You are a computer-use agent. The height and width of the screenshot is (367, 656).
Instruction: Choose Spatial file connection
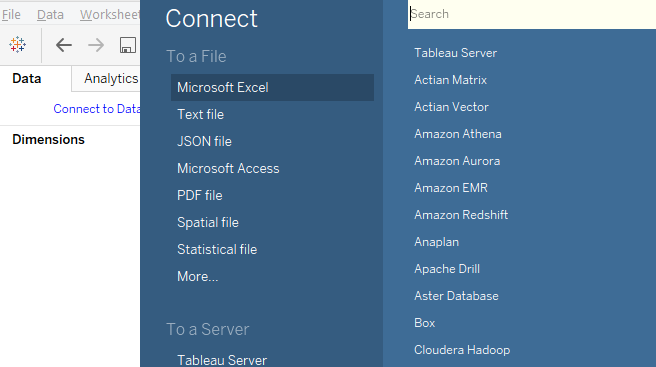coord(208,223)
